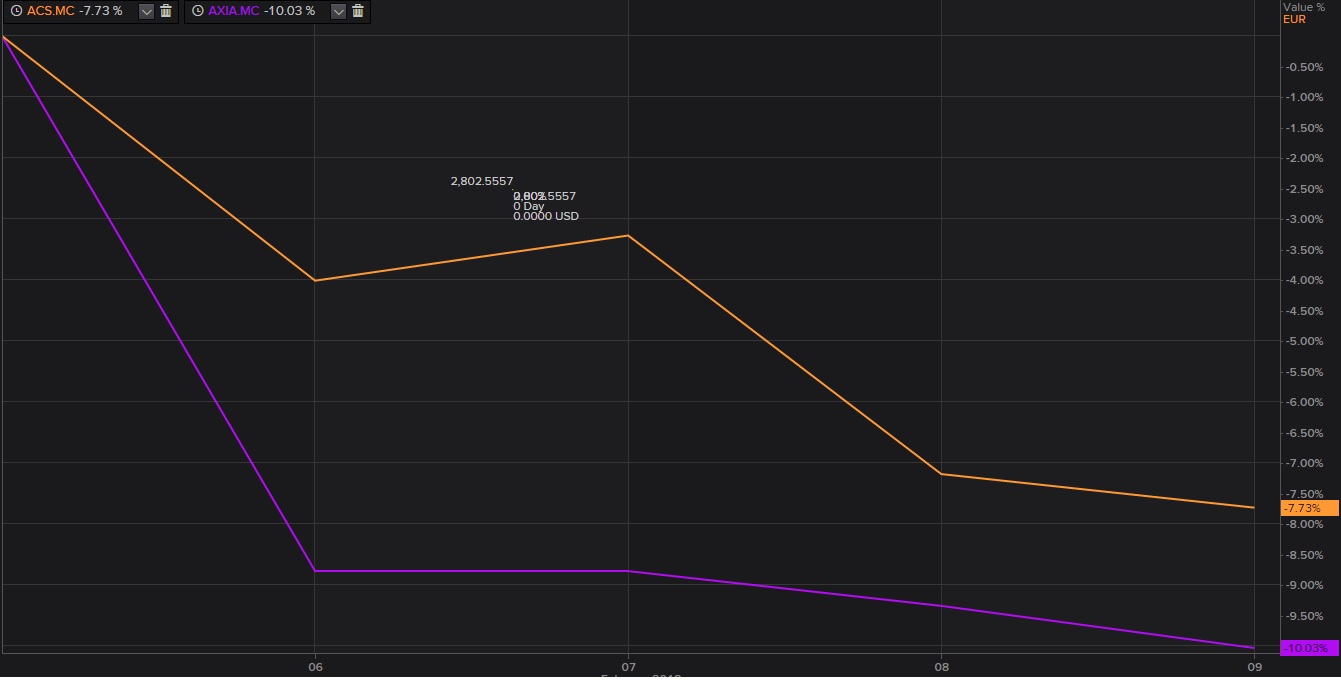Select the AXIA.MC ticker label

234,11
